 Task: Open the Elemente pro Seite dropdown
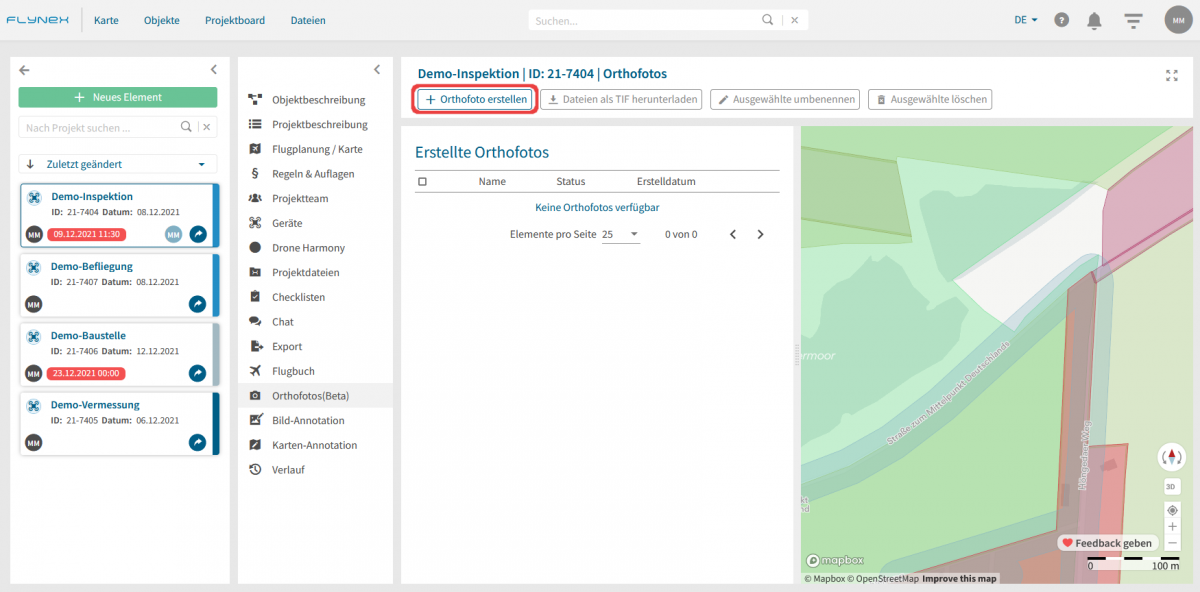(x=620, y=234)
